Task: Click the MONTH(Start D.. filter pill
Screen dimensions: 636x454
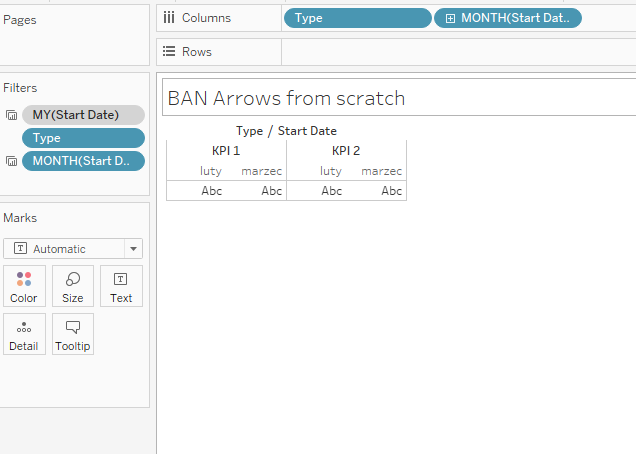Action: click(x=83, y=161)
